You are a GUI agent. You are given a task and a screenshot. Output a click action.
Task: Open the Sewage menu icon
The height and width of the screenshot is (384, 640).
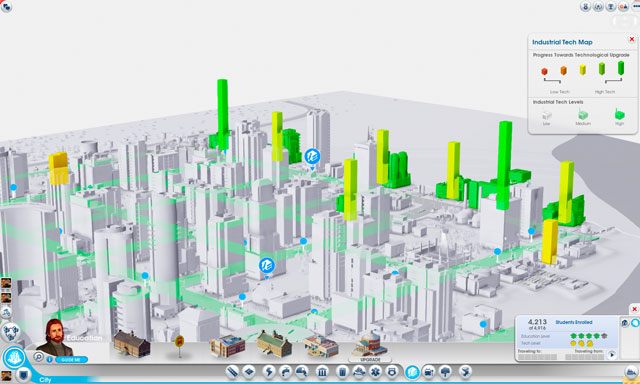301,372
